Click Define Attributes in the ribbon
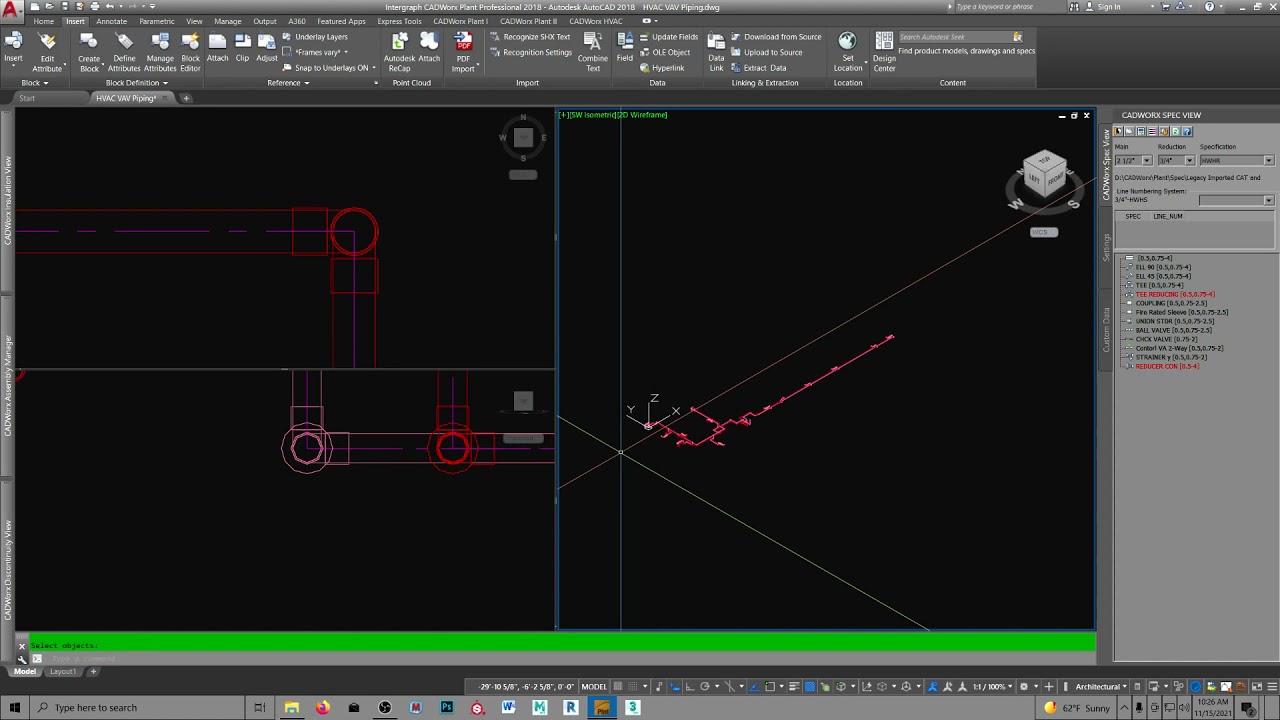 coord(124,52)
